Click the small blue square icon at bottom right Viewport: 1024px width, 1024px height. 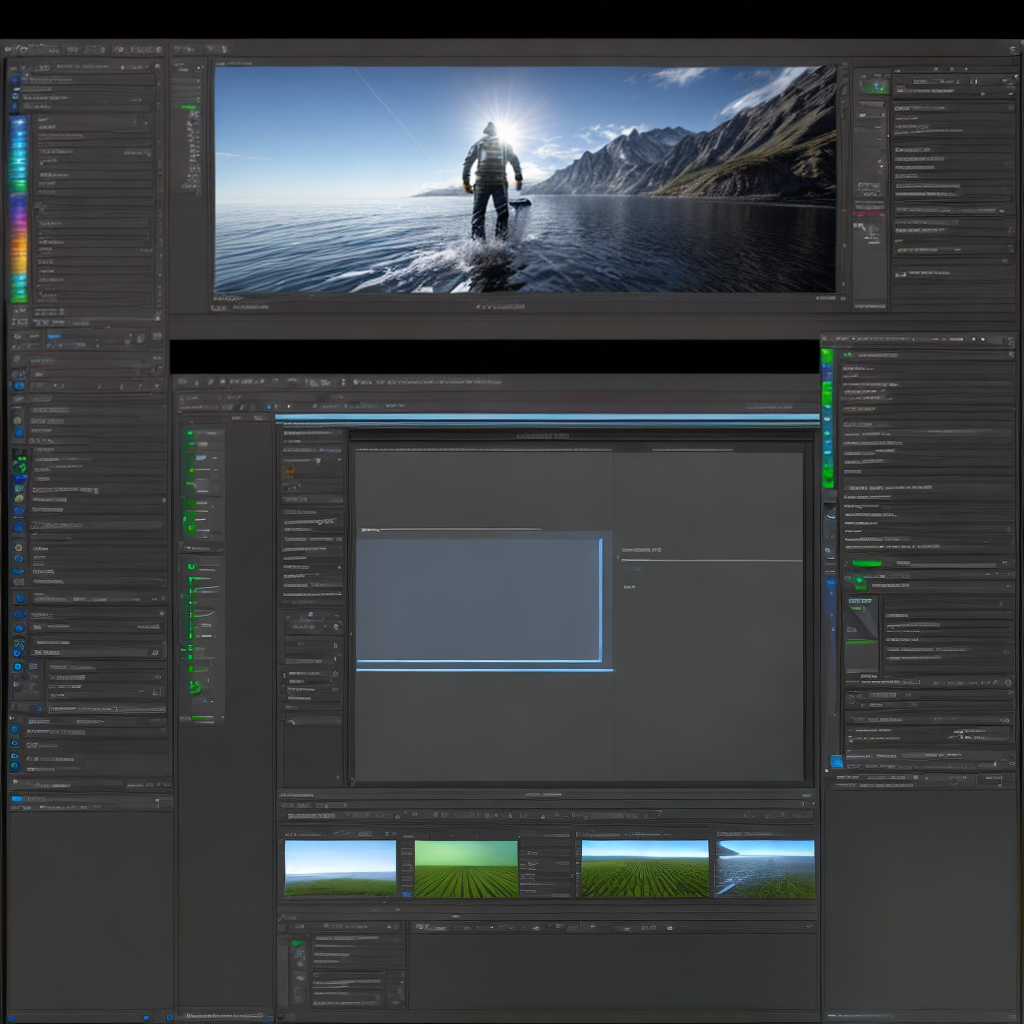pos(836,761)
